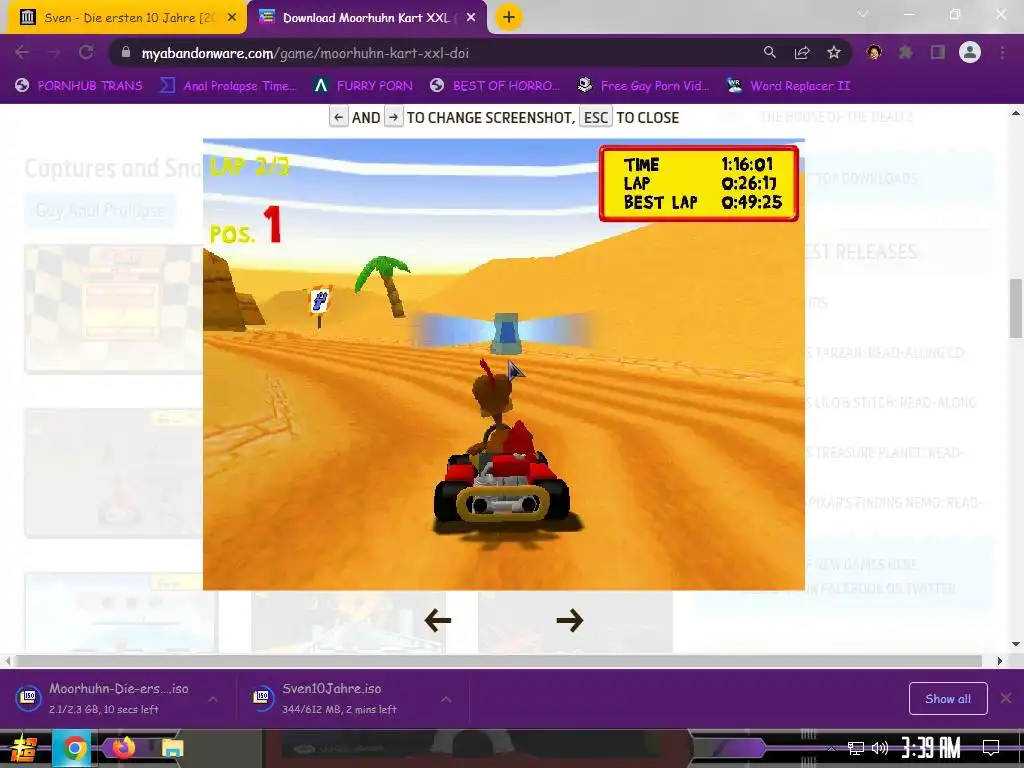The height and width of the screenshot is (768, 1024).
Task: Go forward with the browser forward arrow
Action: (54, 53)
